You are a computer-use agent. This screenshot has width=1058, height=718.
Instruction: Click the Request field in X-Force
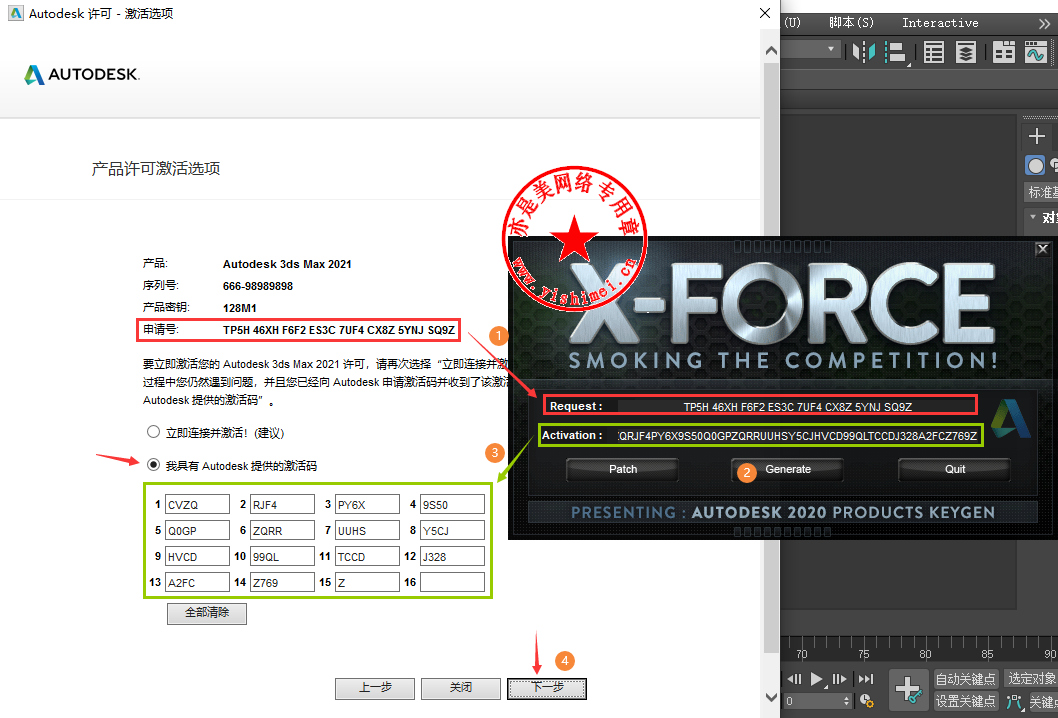797,406
